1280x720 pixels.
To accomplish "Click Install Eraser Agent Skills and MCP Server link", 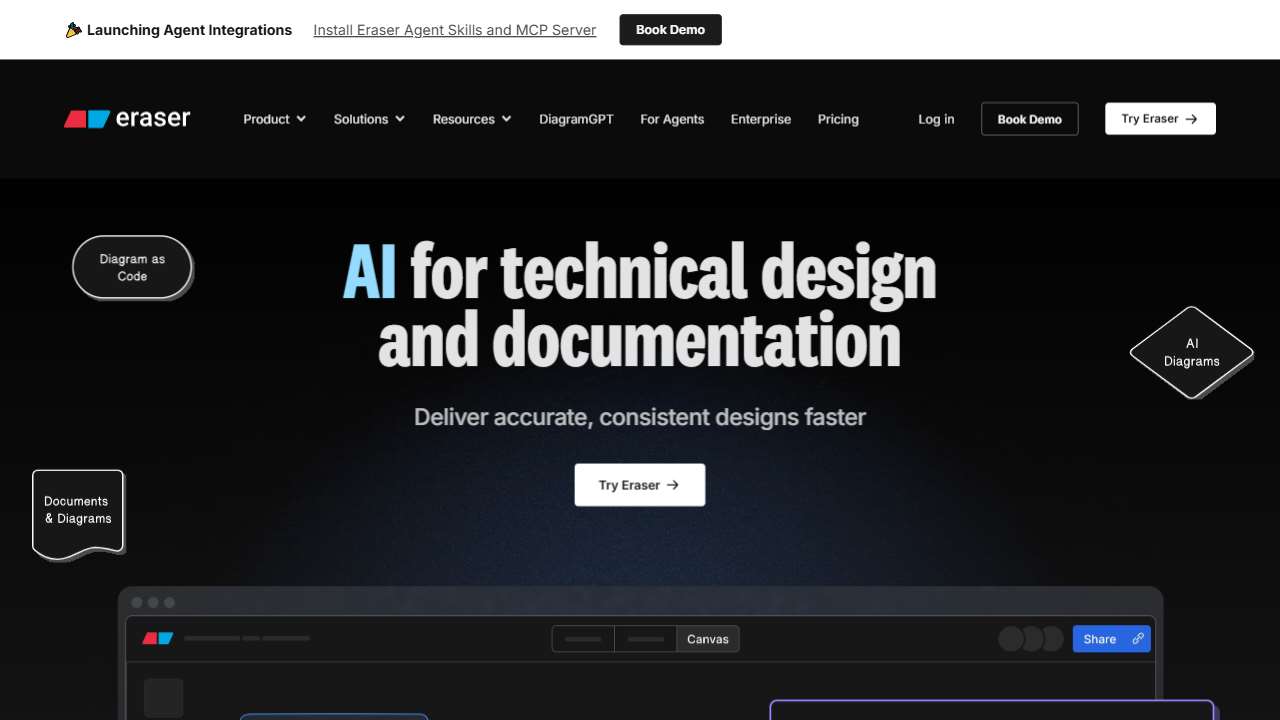I will (454, 30).
